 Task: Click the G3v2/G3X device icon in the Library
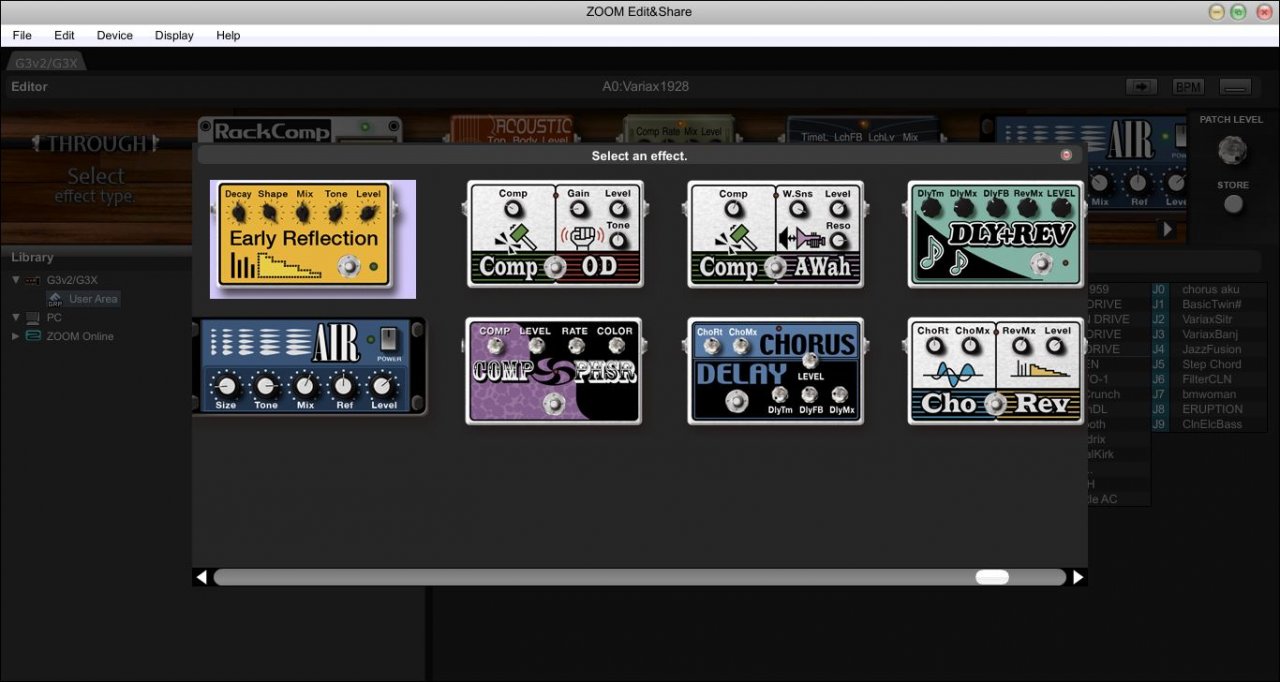[33, 280]
